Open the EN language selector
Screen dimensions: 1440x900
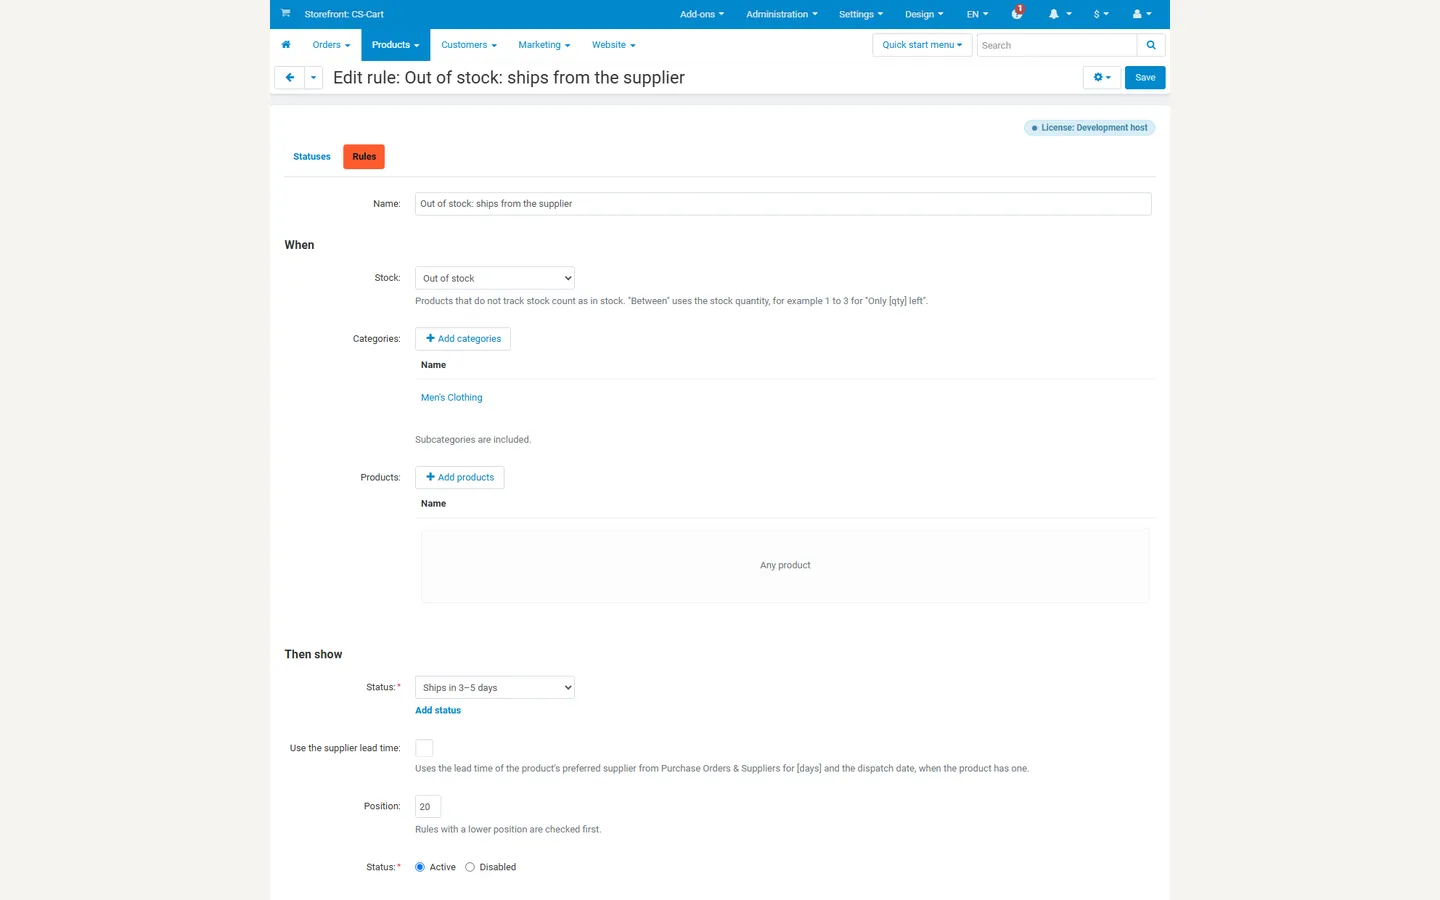977,14
